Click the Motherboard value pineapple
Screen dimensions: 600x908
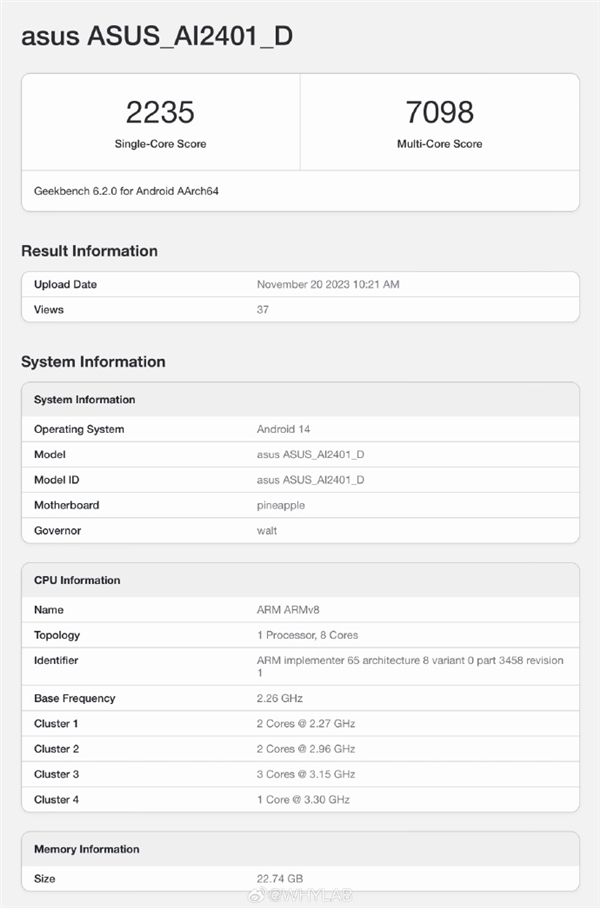click(281, 506)
